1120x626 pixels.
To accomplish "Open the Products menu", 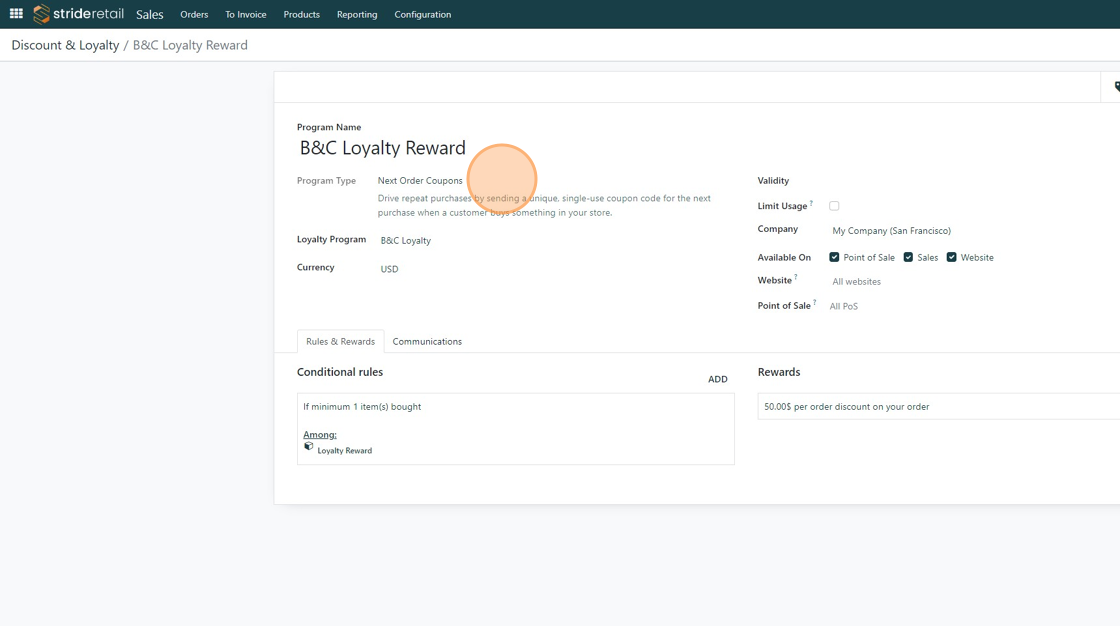I will pyautogui.click(x=301, y=14).
